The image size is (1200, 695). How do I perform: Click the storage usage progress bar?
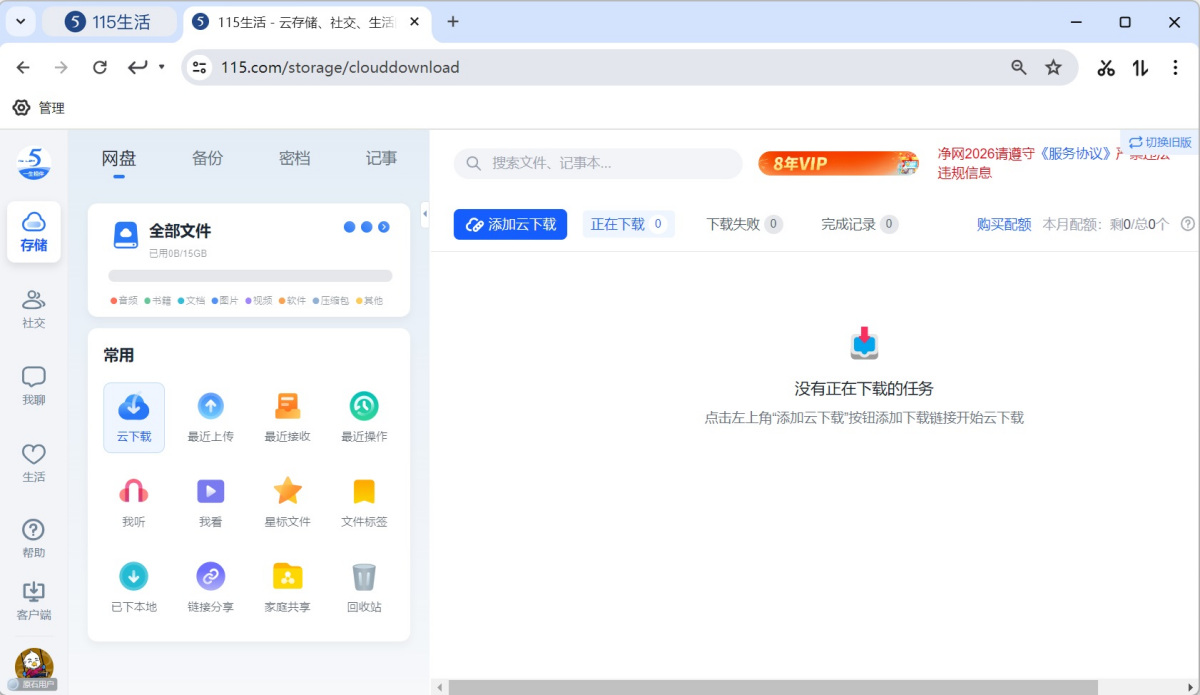[250, 276]
